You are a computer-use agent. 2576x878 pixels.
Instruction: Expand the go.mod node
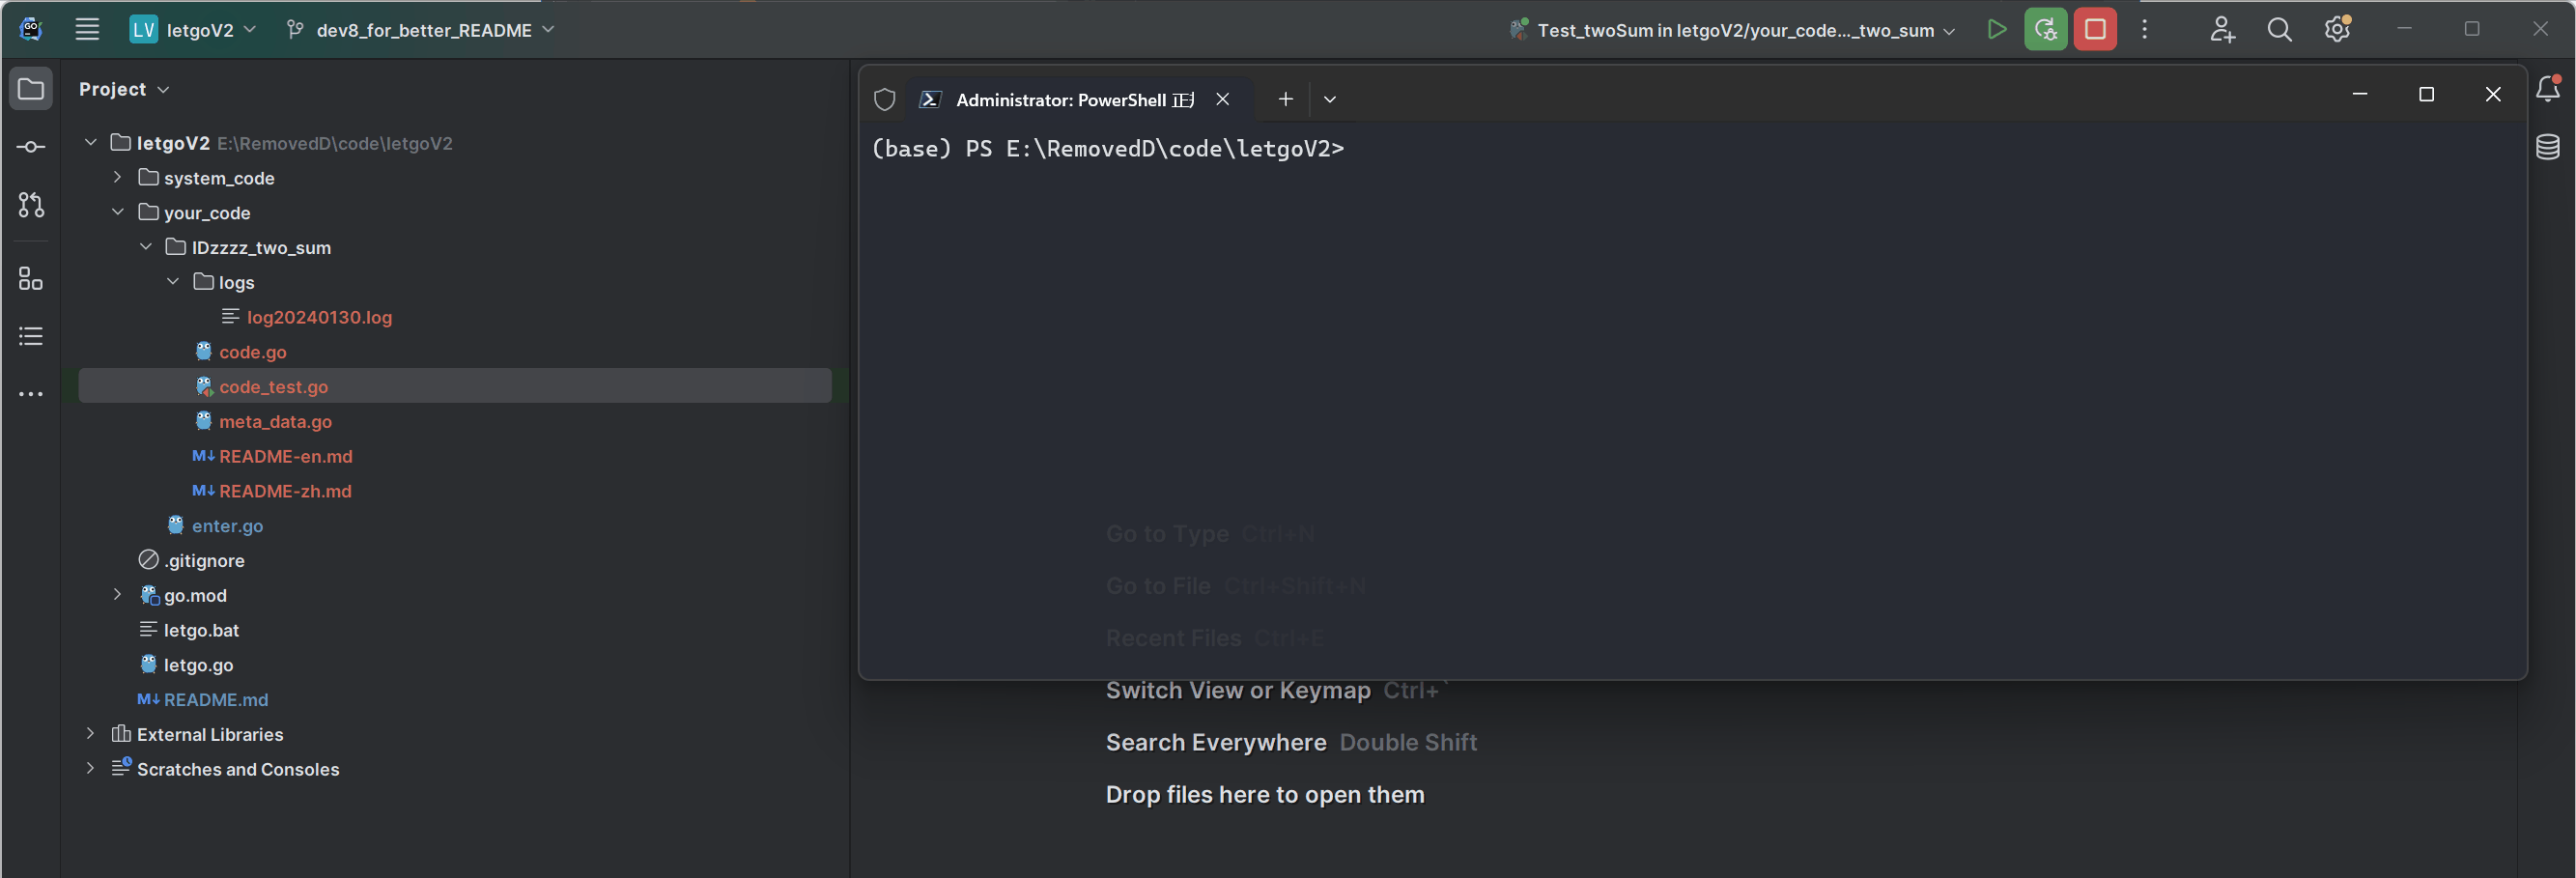118,594
